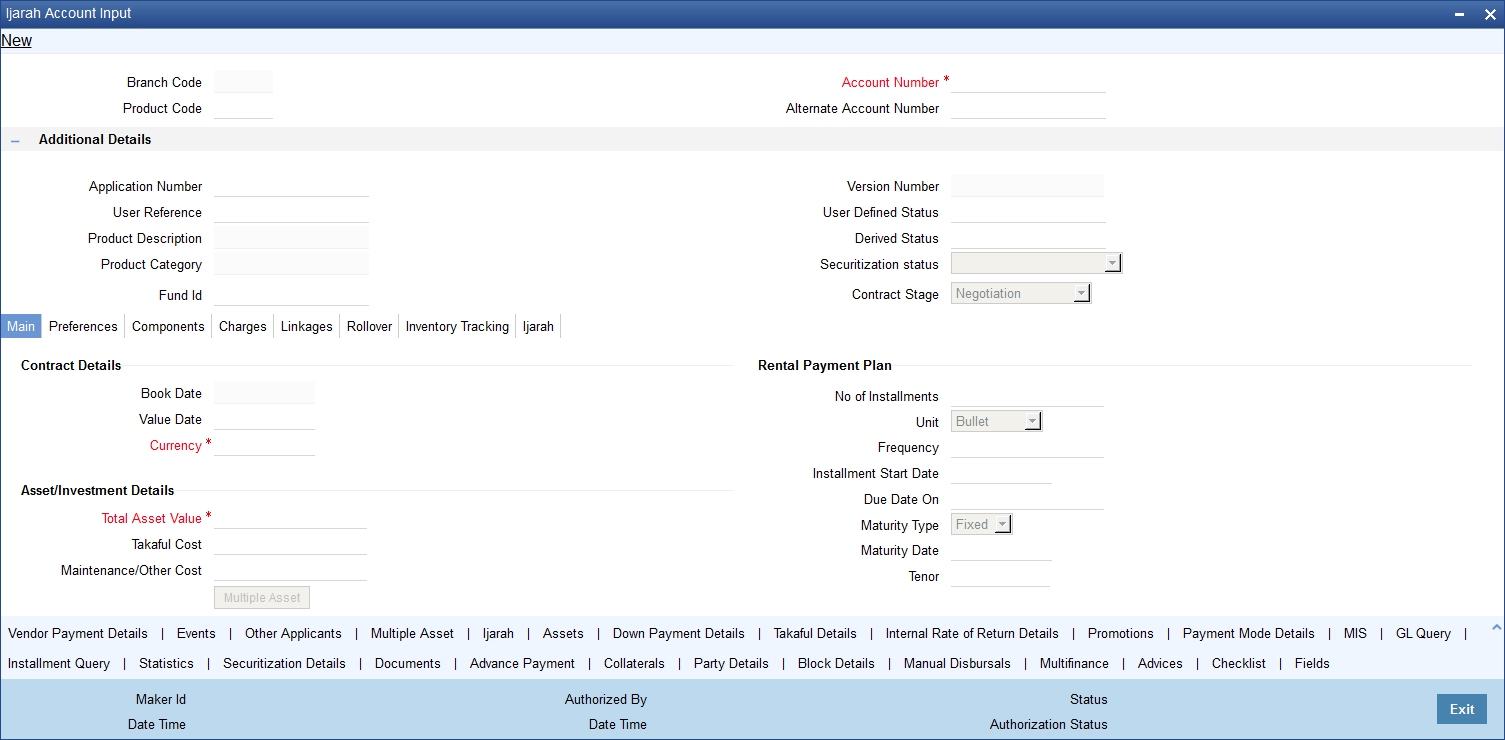
Task: Open the Ijarah bottom link
Action: coord(498,634)
